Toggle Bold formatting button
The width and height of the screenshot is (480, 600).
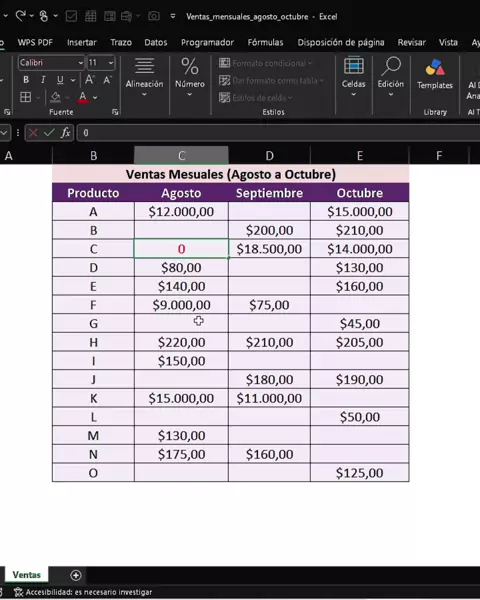coord(26,80)
